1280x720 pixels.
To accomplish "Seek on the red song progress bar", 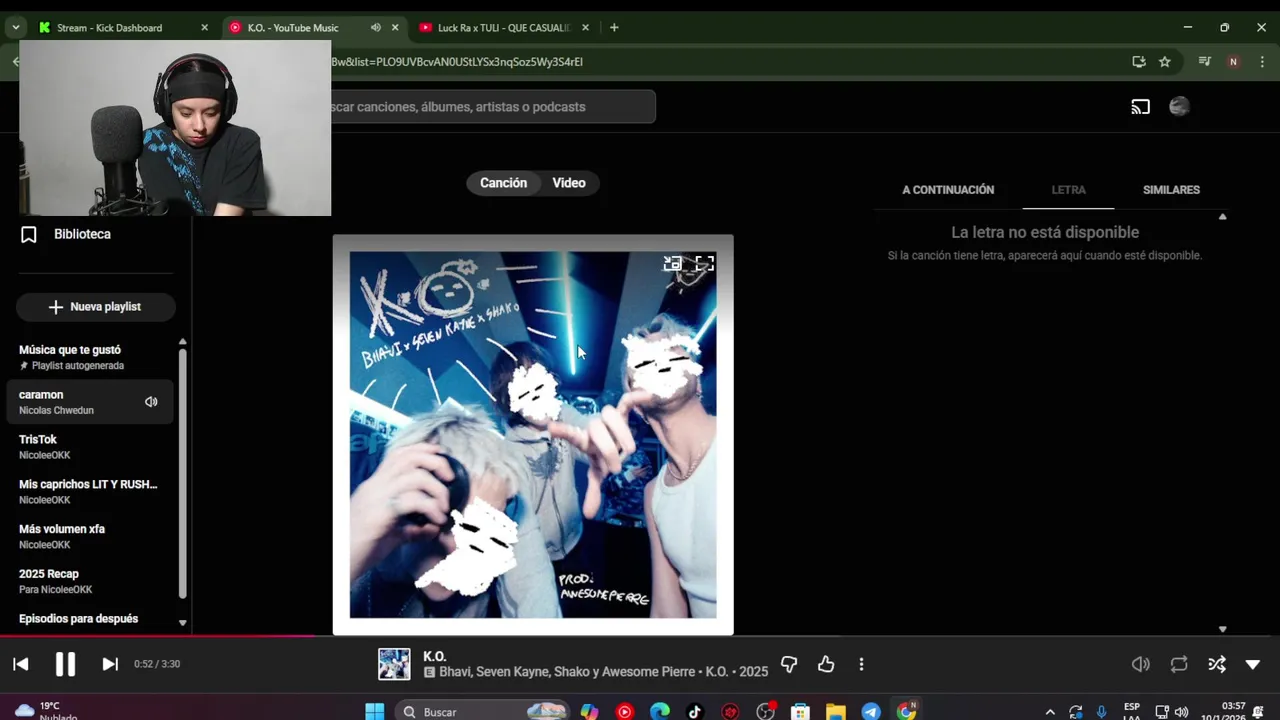I will pos(158,635).
